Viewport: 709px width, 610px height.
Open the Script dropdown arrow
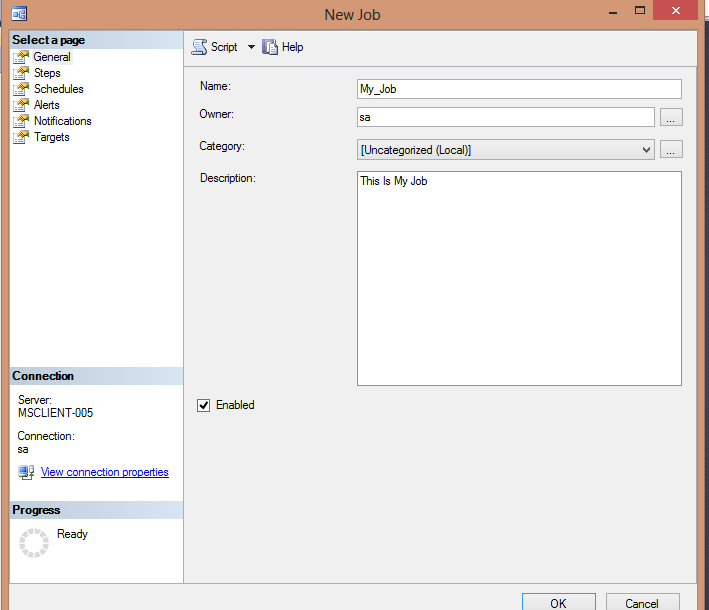click(251, 47)
